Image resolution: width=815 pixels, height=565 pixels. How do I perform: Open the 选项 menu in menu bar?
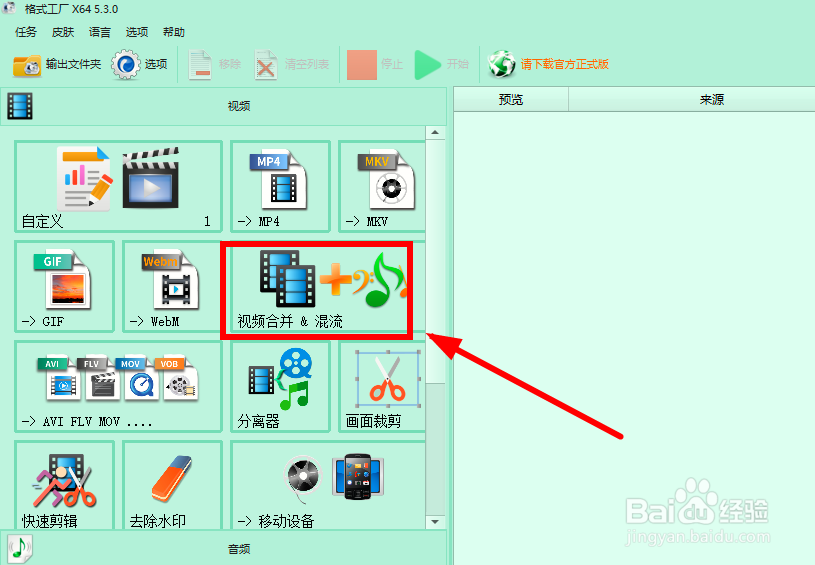[x=137, y=32]
